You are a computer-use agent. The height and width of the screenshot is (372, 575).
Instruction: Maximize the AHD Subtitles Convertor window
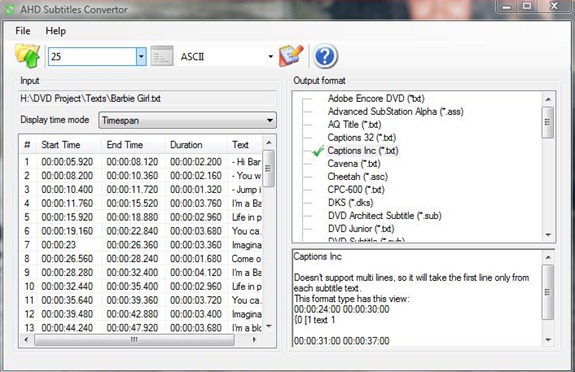pyautogui.click(x=527, y=6)
